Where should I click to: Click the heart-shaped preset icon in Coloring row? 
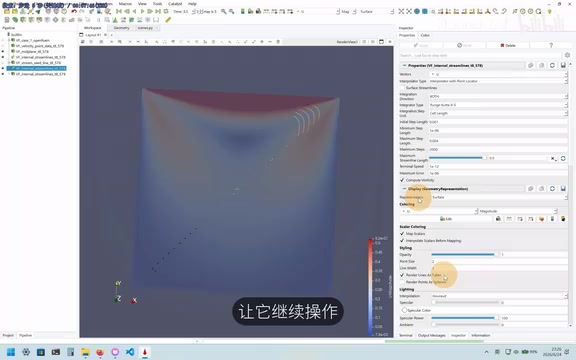click(x=541, y=219)
